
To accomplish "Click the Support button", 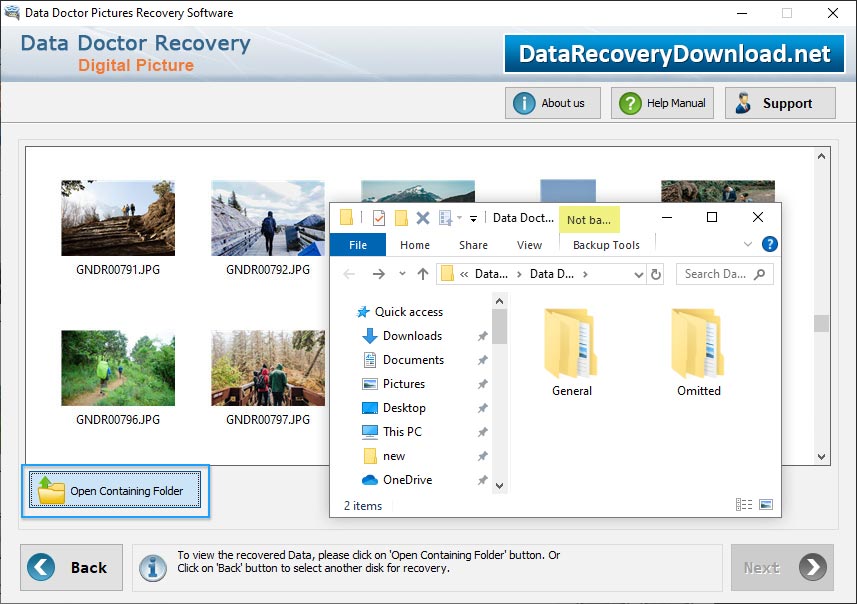I will tap(780, 103).
